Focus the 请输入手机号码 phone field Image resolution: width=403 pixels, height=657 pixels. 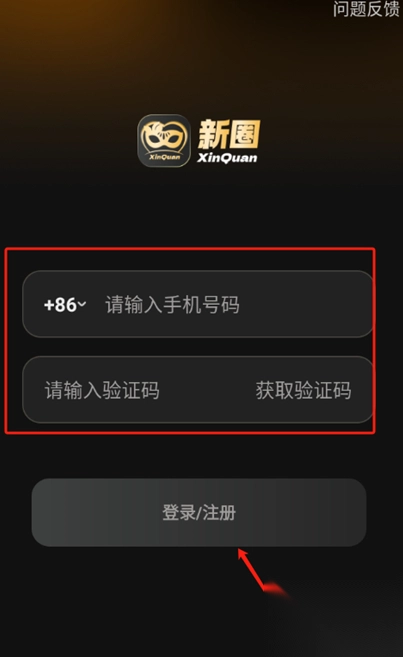(198, 304)
